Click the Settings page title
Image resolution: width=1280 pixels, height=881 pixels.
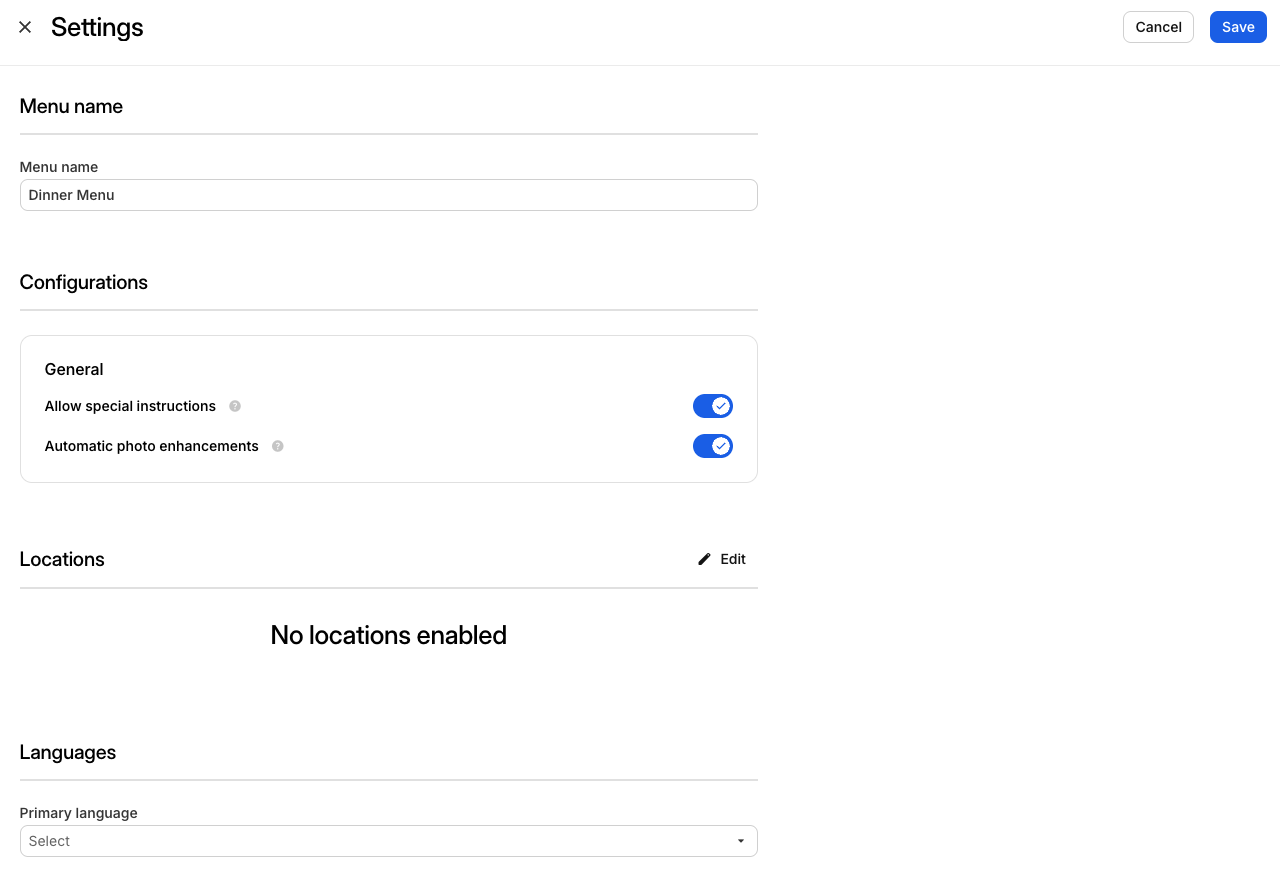tap(97, 27)
